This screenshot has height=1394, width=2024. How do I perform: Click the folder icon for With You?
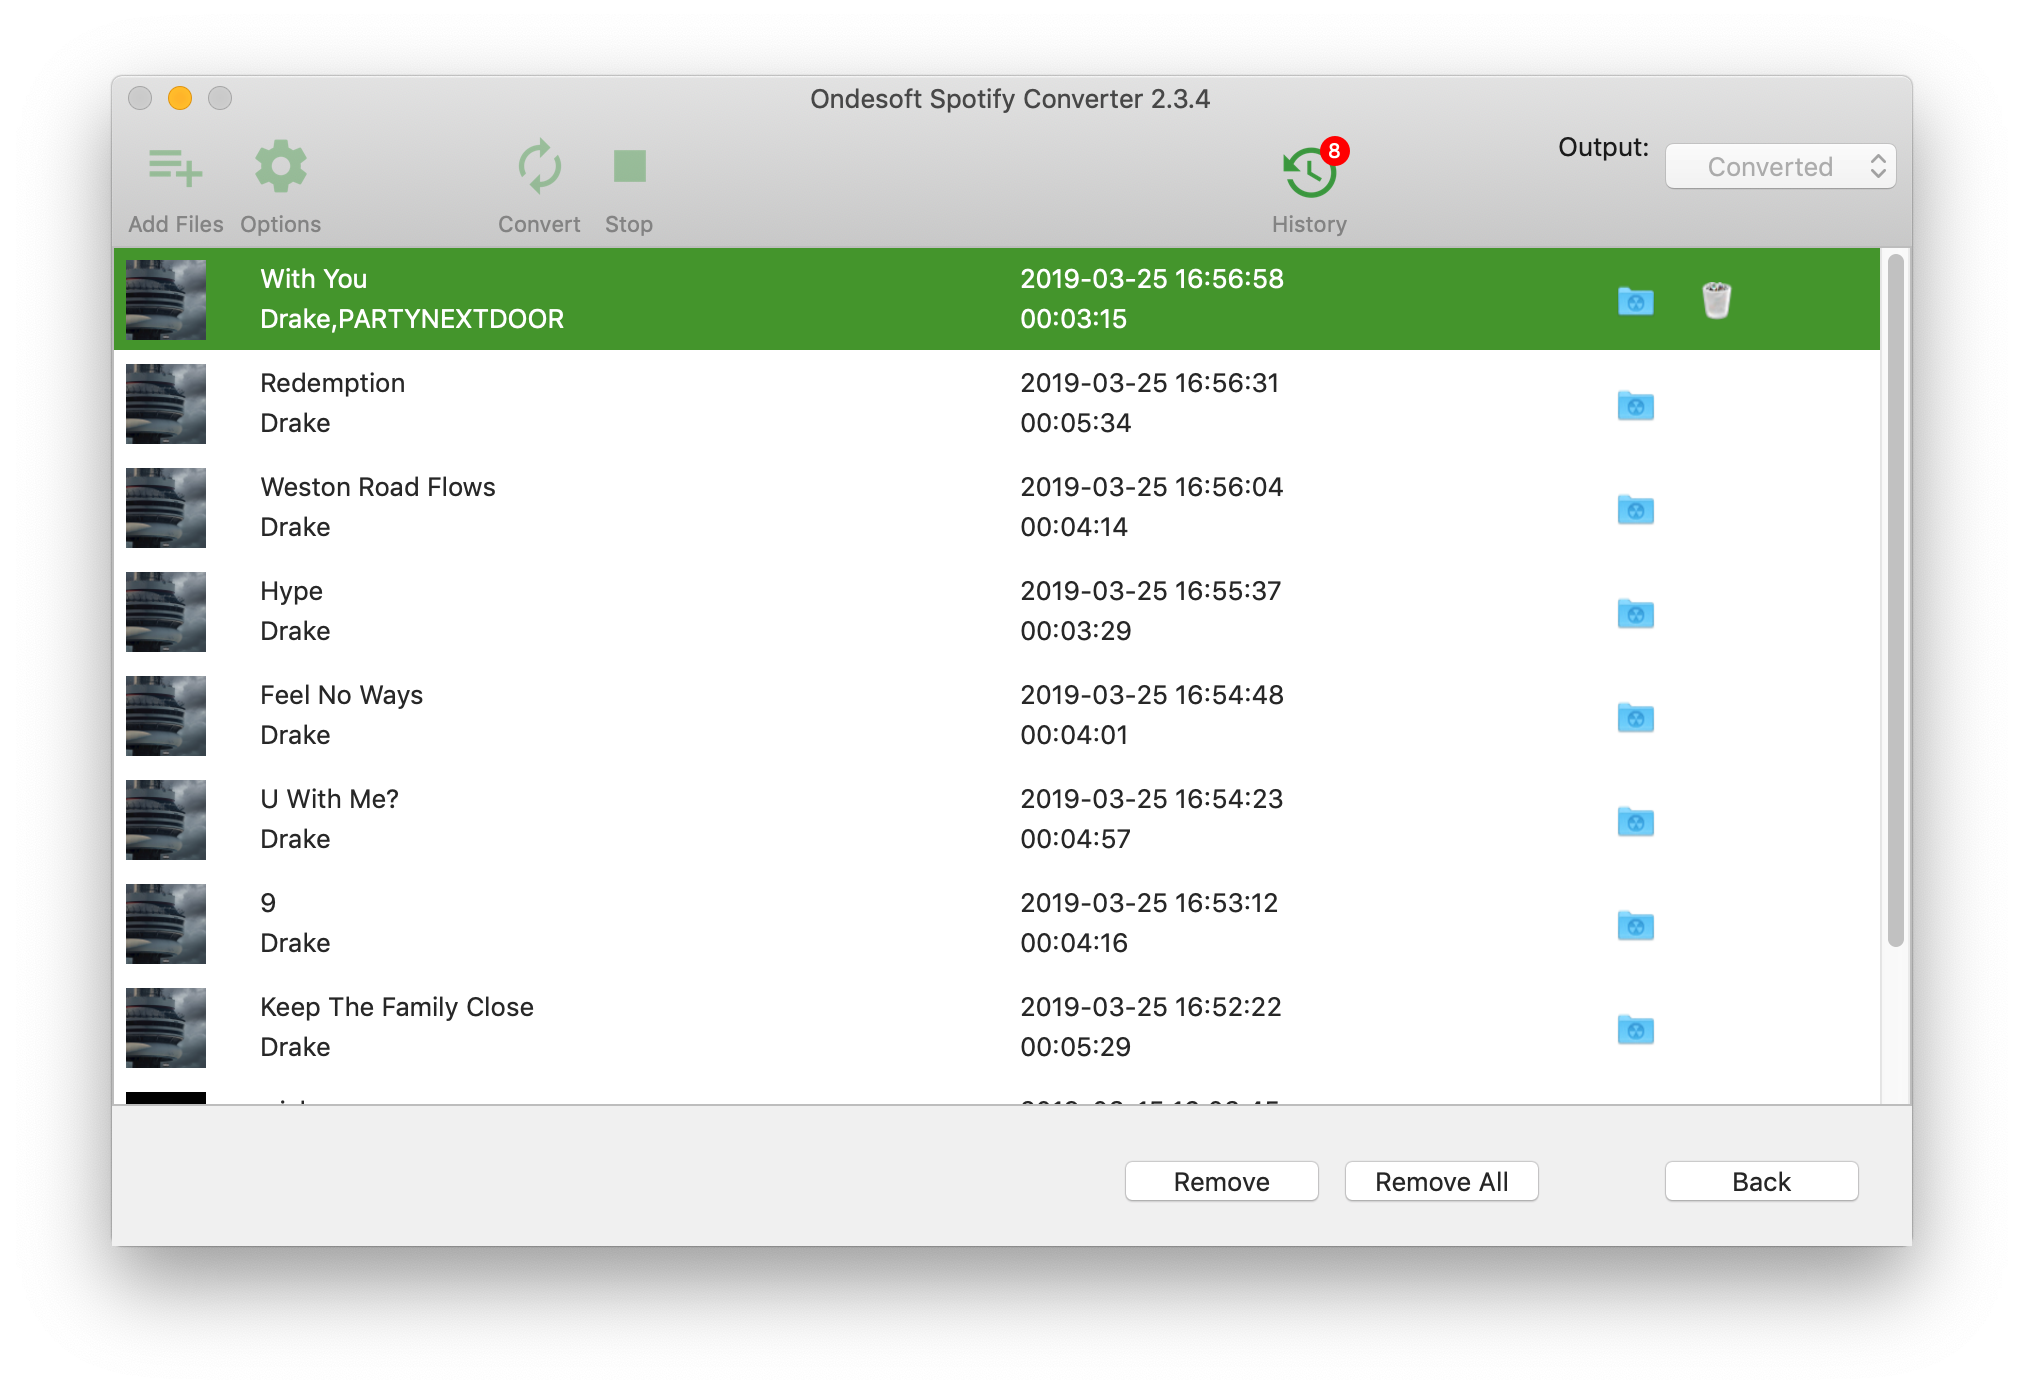coord(1636,300)
